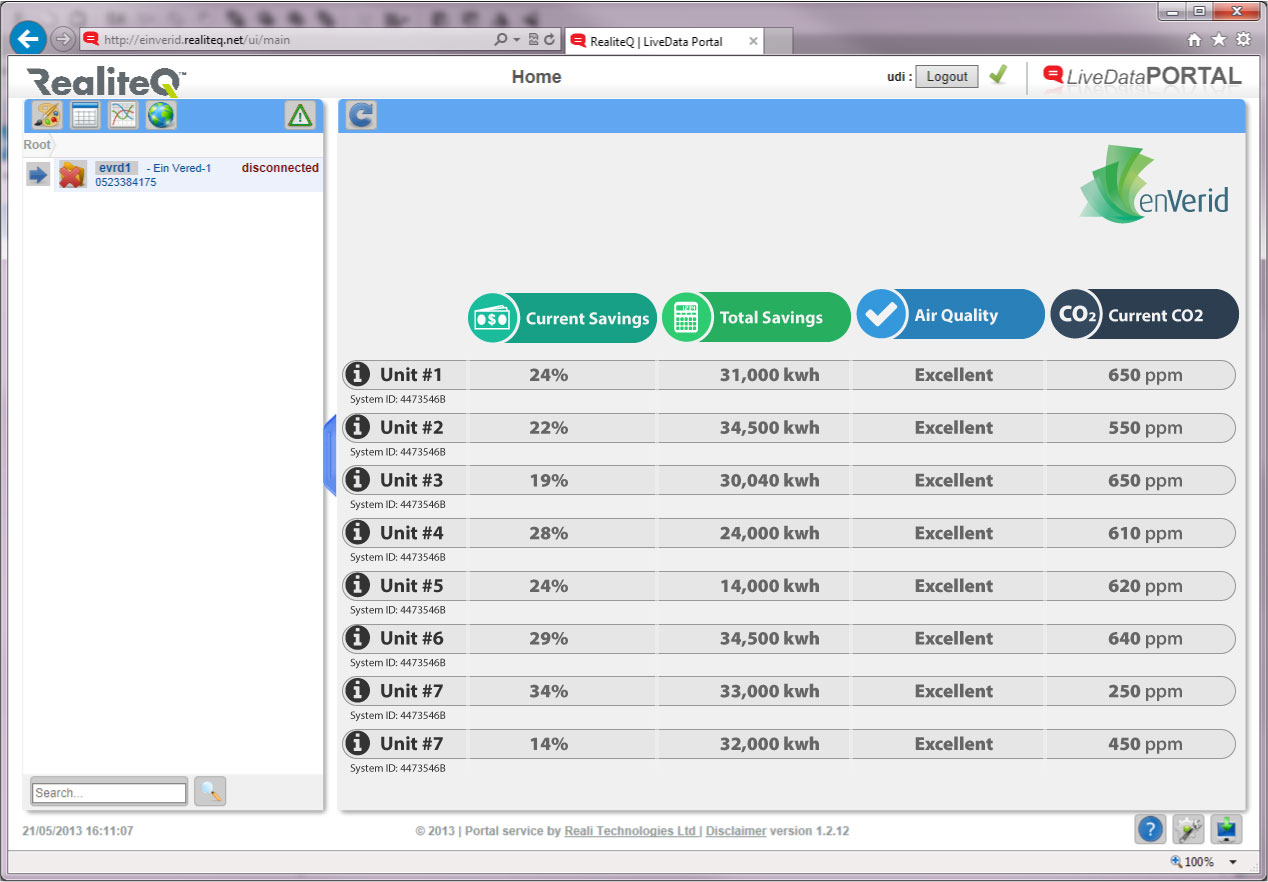Open the design/paint view icon in left toolbar
The image size is (1268, 882).
(48, 115)
